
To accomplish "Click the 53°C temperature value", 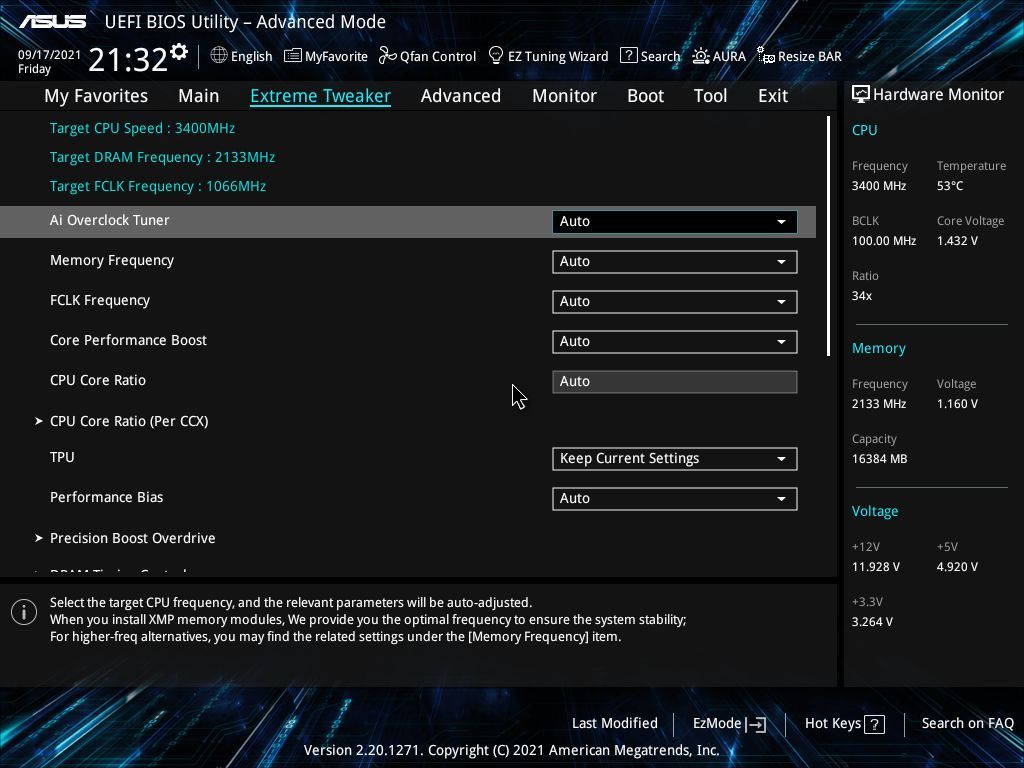I will point(950,186).
